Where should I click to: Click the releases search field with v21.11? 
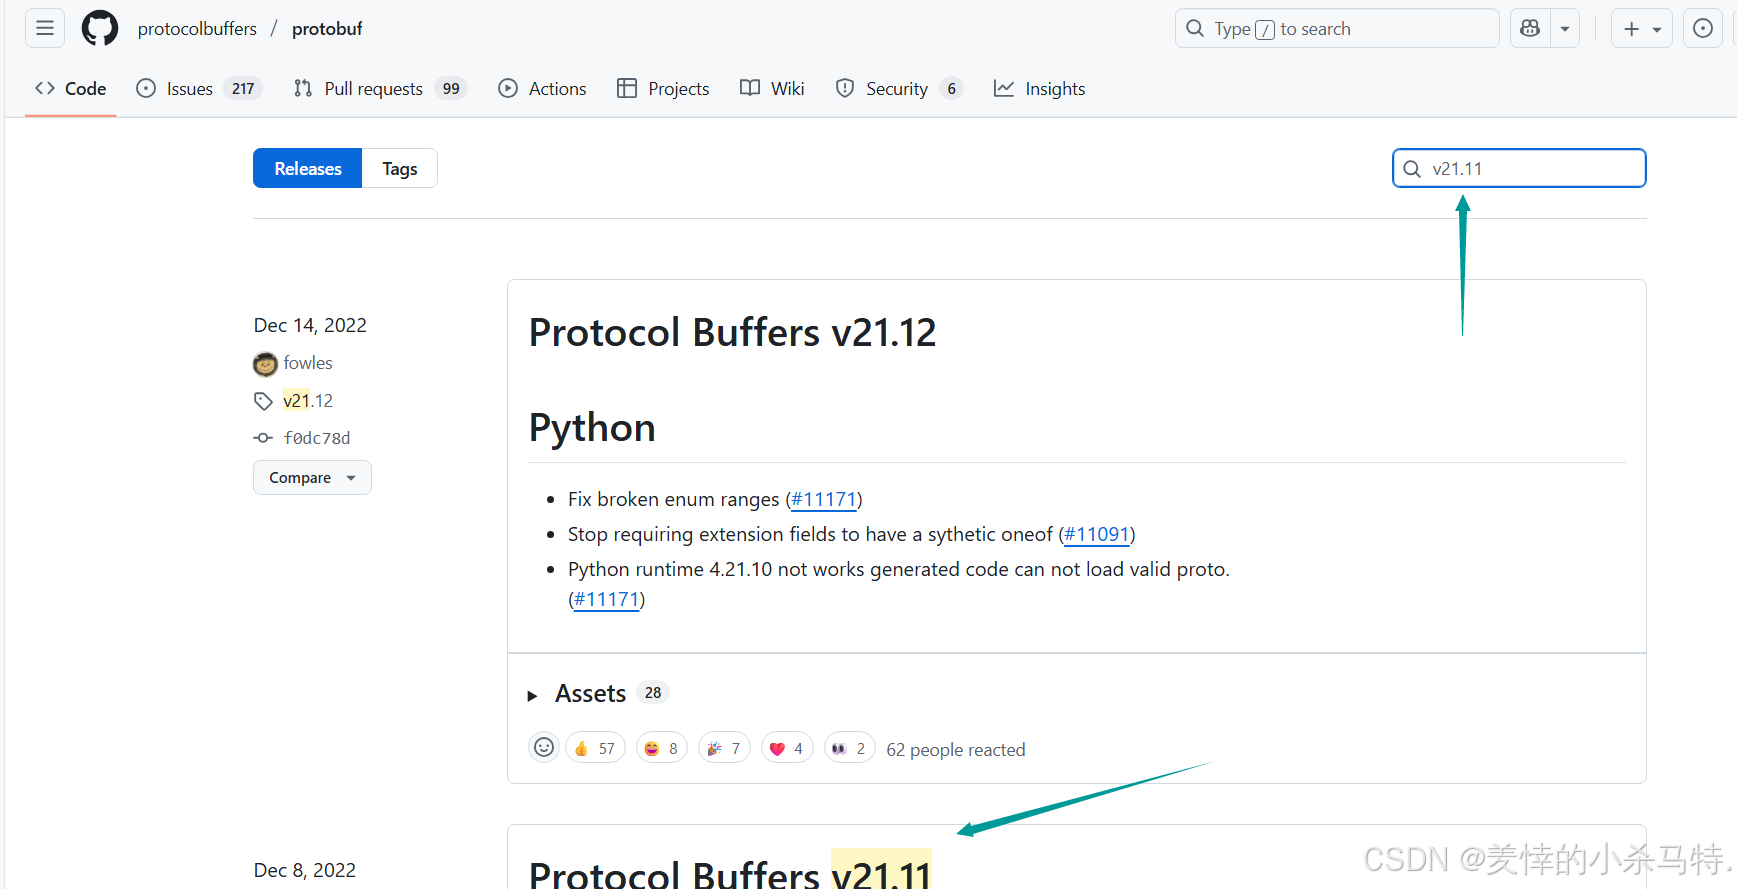[1519, 168]
